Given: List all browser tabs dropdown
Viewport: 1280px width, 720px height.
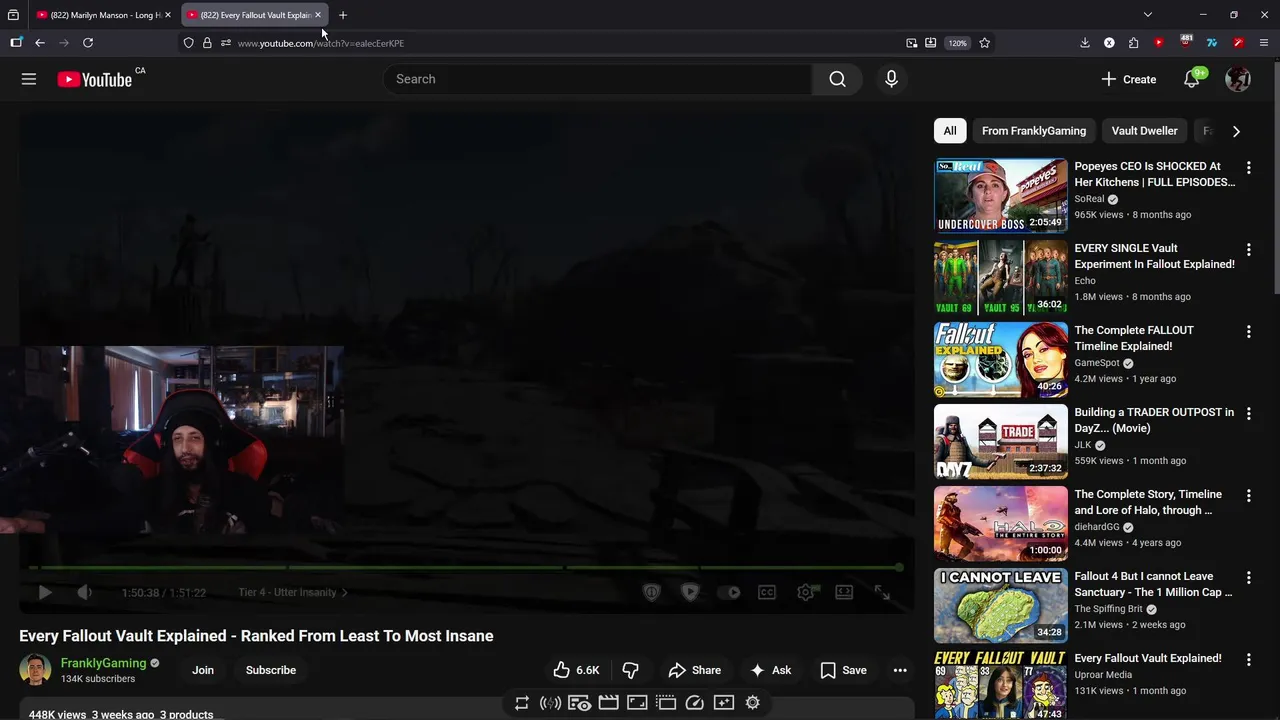Looking at the screenshot, I should (1148, 15).
